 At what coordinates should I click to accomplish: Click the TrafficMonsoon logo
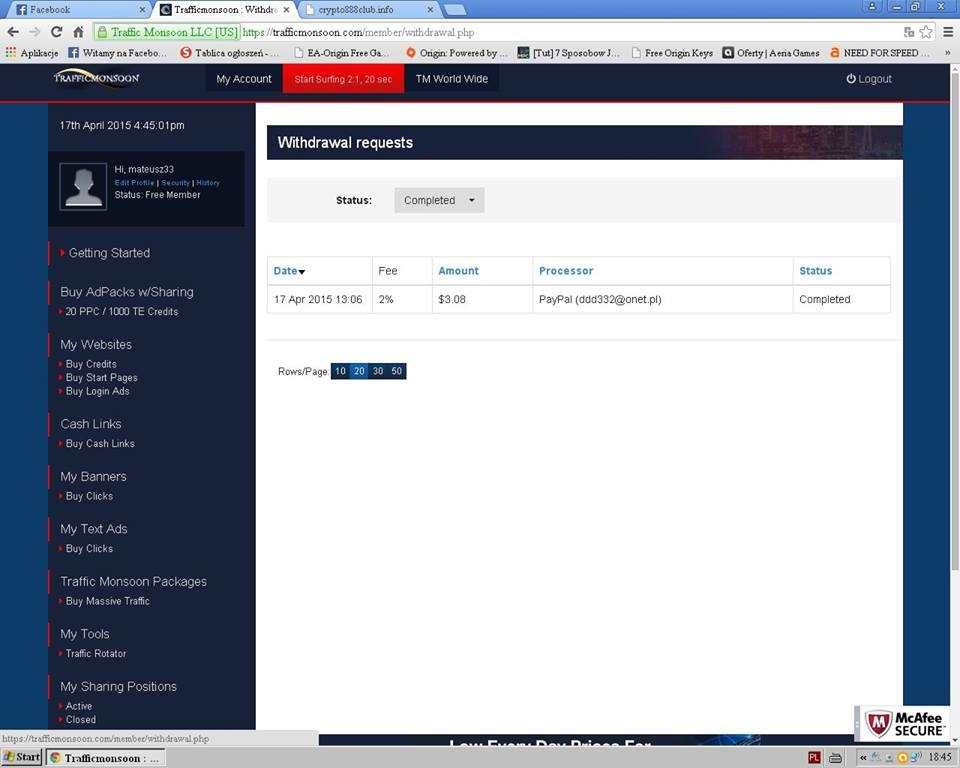click(x=97, y=78)
